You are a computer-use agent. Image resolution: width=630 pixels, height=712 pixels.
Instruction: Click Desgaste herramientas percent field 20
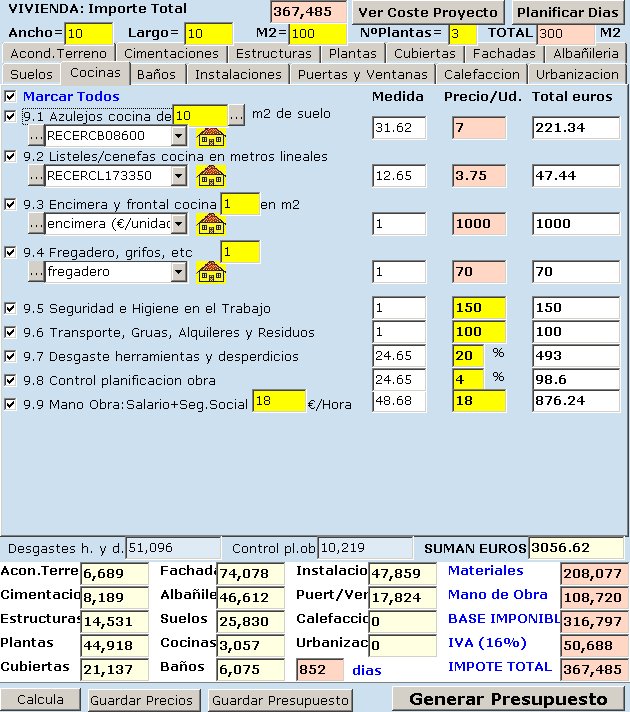coord(468,356)
